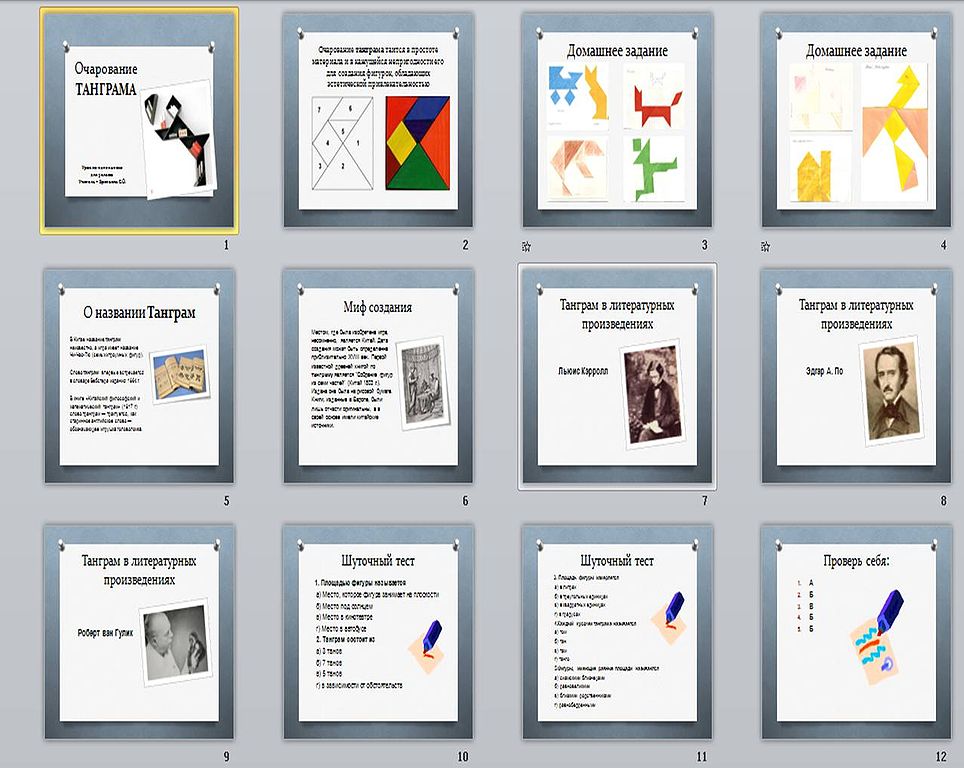Click the green tangram figure on slide 3

coord(655,169)
